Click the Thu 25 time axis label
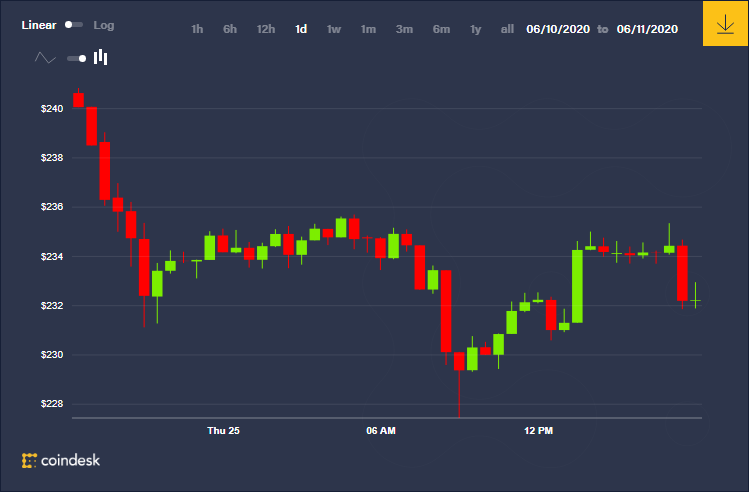This screenshot has width=749, height=492. click(x=224, y=430)
